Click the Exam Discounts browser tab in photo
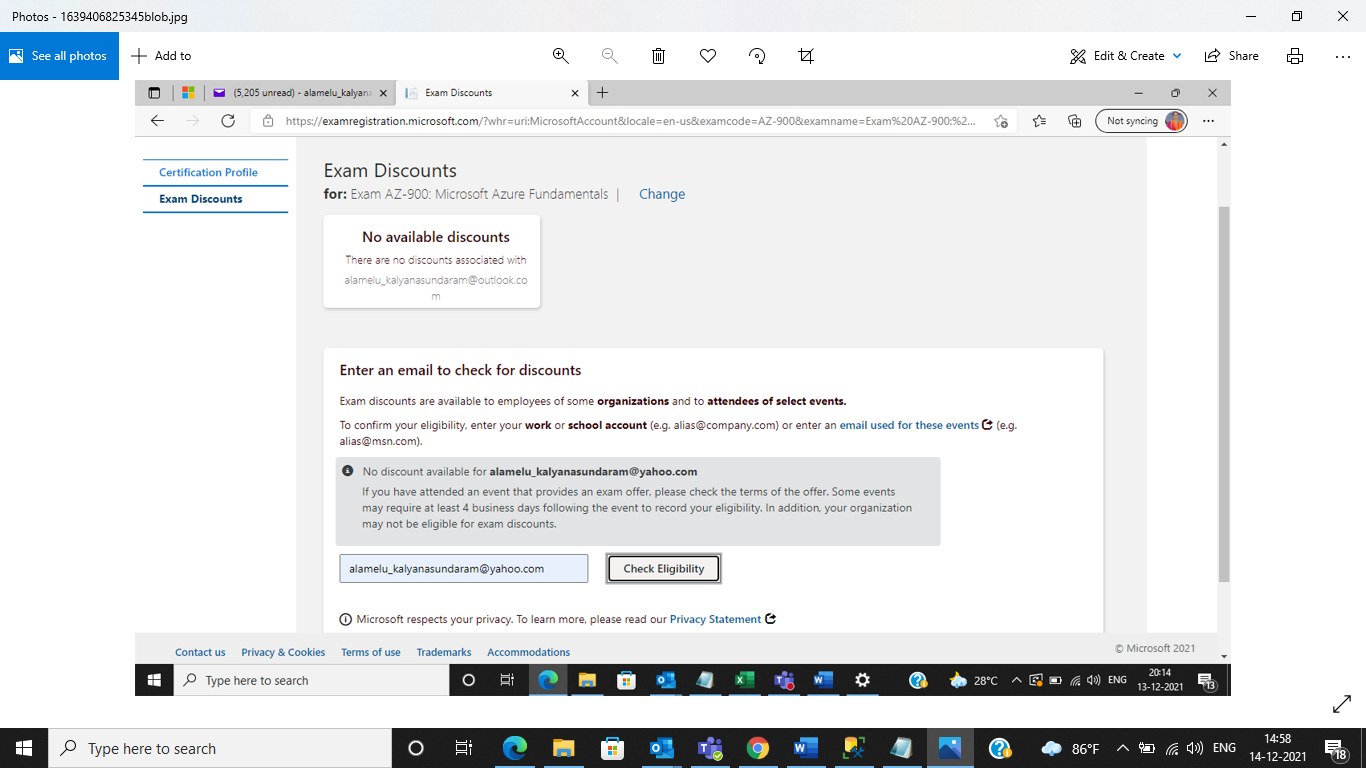This screenshot has width=1366, height=768. tap(491, 93)
